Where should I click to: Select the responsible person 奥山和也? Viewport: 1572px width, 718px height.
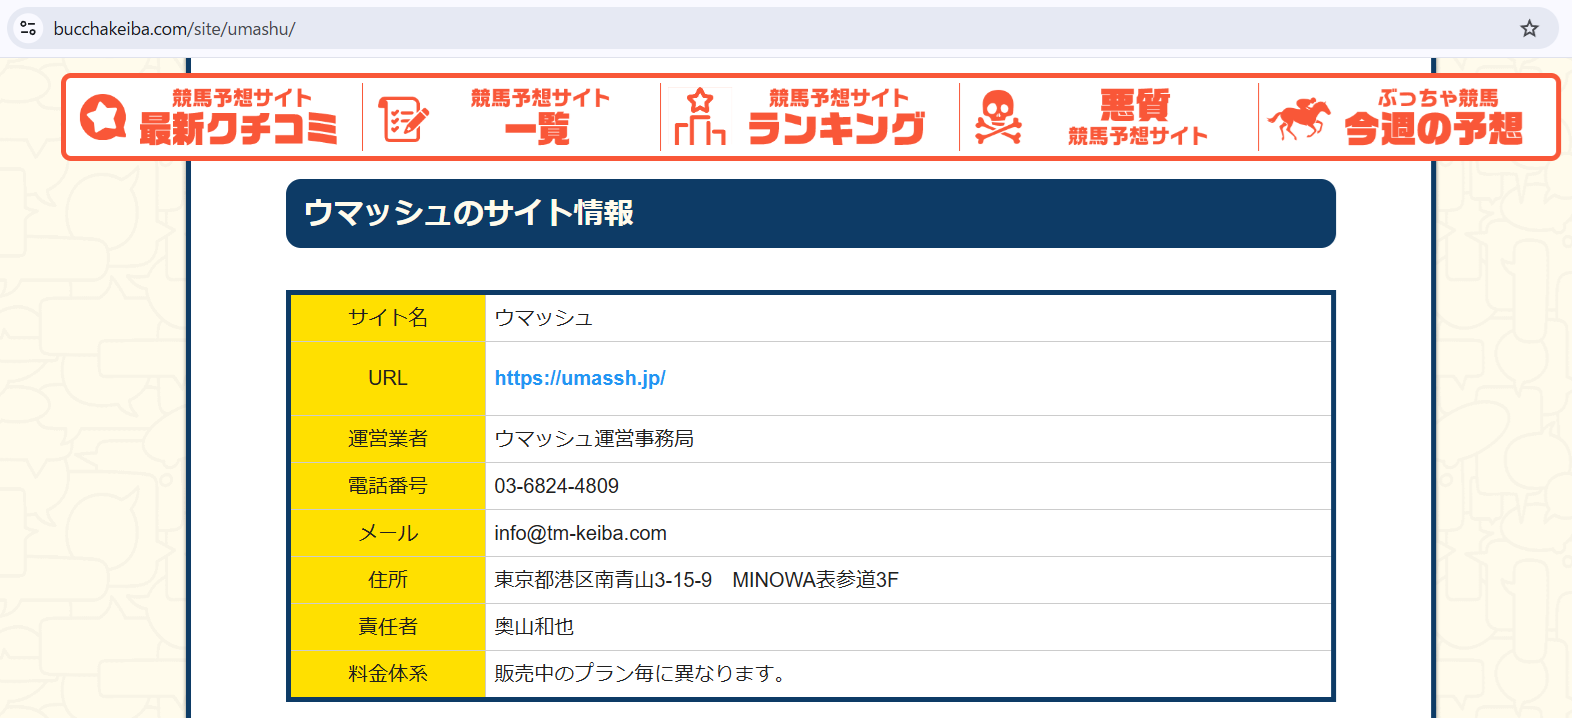[534, 627]
